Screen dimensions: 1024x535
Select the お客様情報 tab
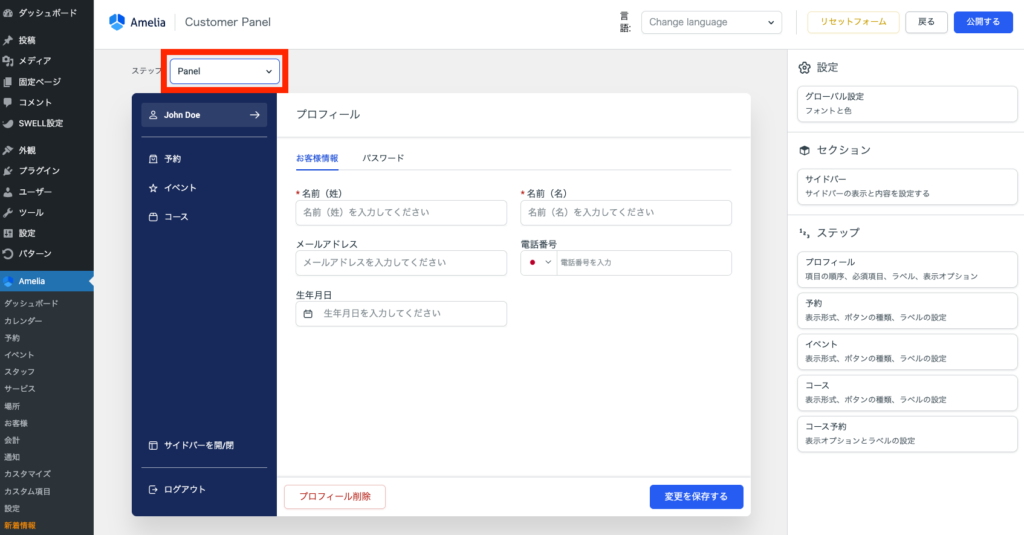317,158
